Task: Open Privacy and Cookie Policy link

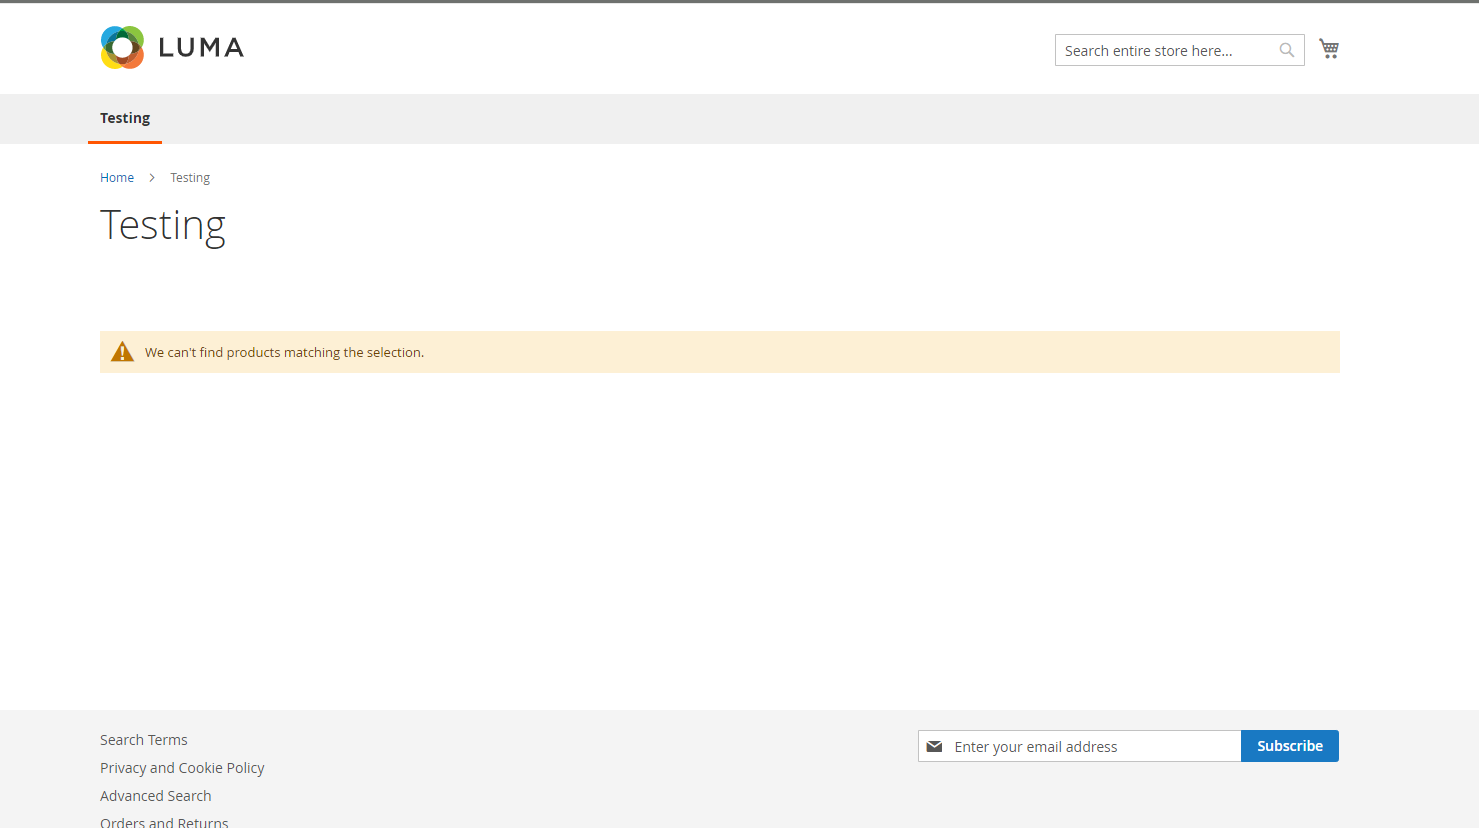Action: (x=182, y=768)
